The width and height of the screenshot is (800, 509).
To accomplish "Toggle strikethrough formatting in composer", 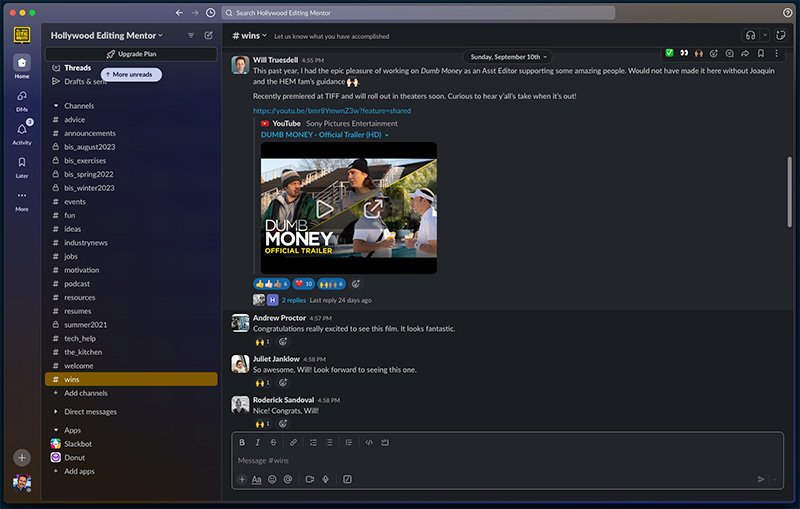I will (273, 443).
